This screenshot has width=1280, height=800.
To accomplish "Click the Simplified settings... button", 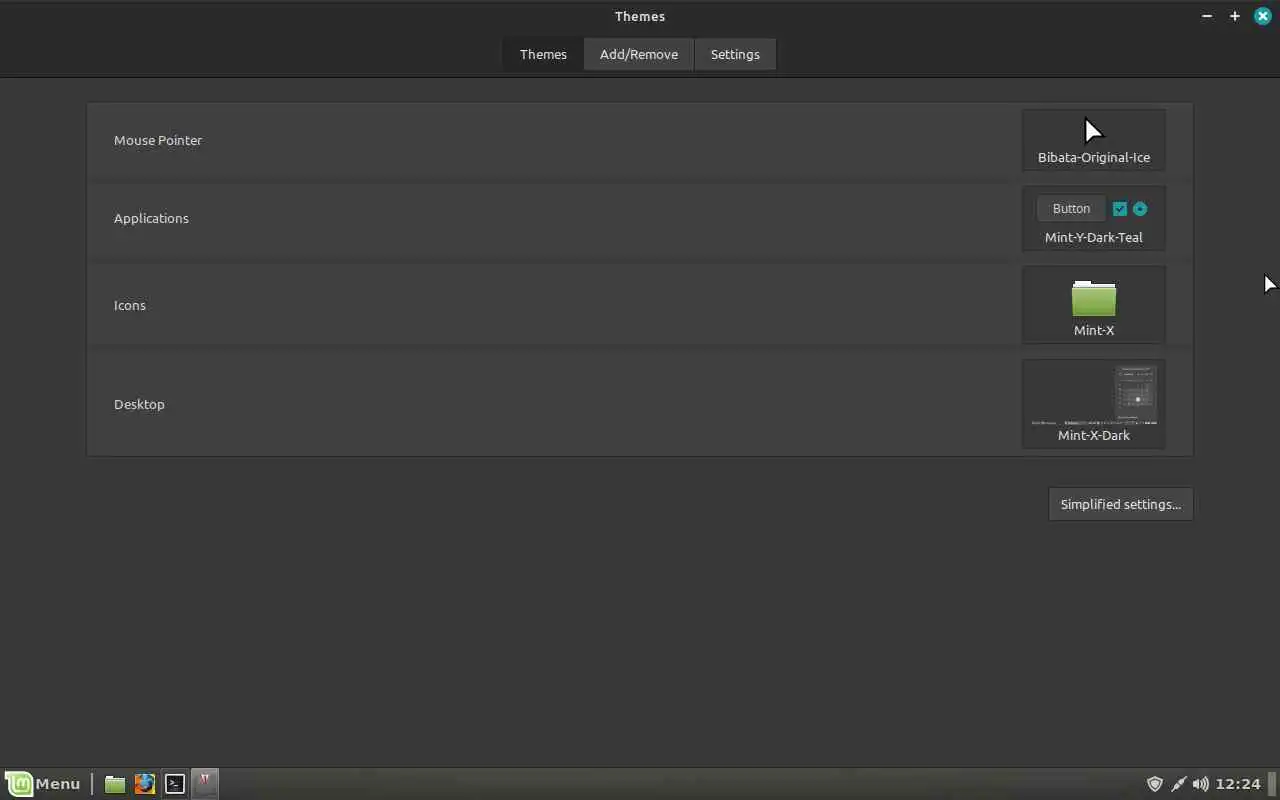I will (1121, 504).
